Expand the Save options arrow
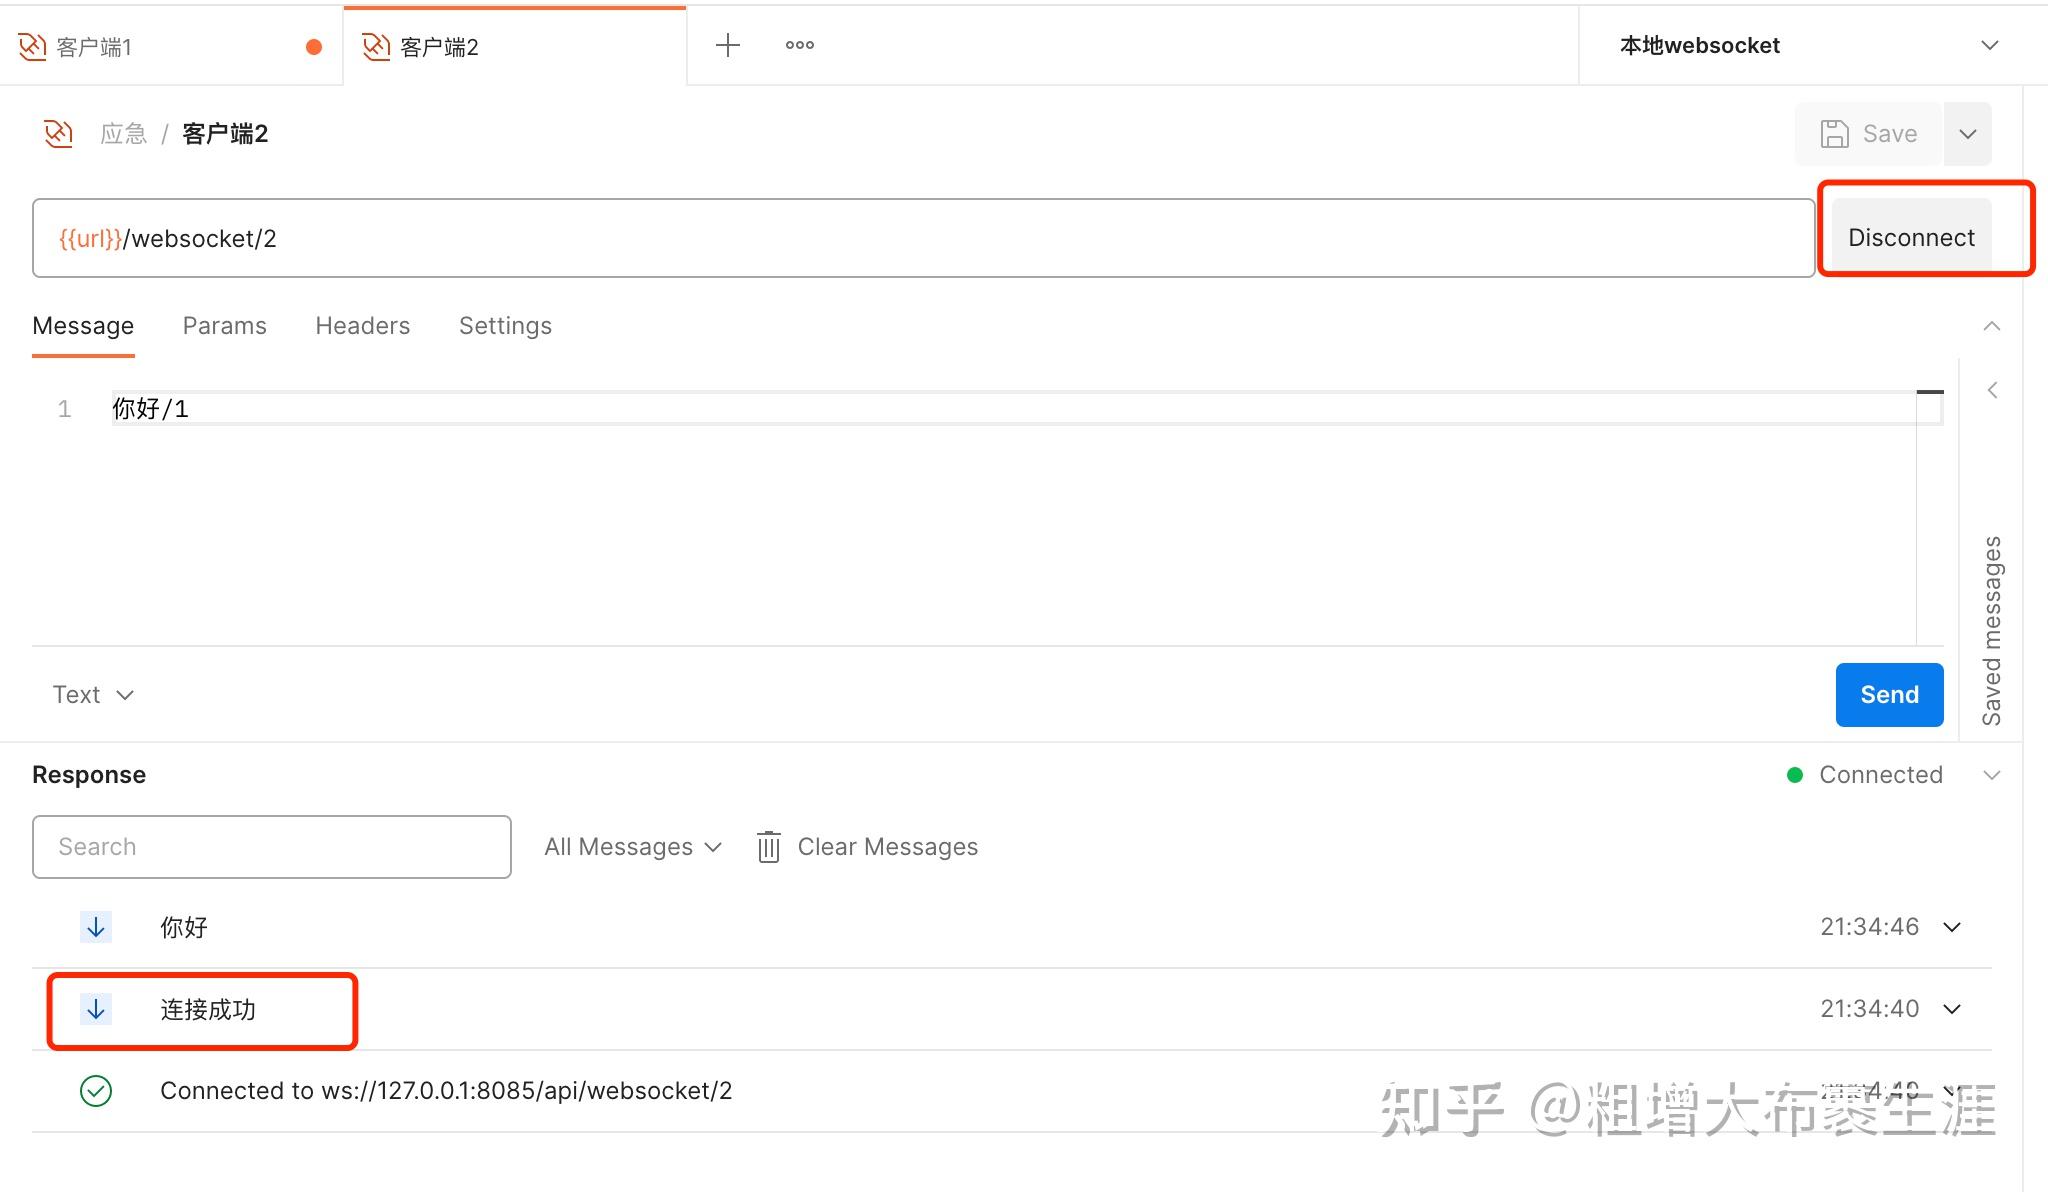The image size is (2048, 1192). coord(1967,134)
